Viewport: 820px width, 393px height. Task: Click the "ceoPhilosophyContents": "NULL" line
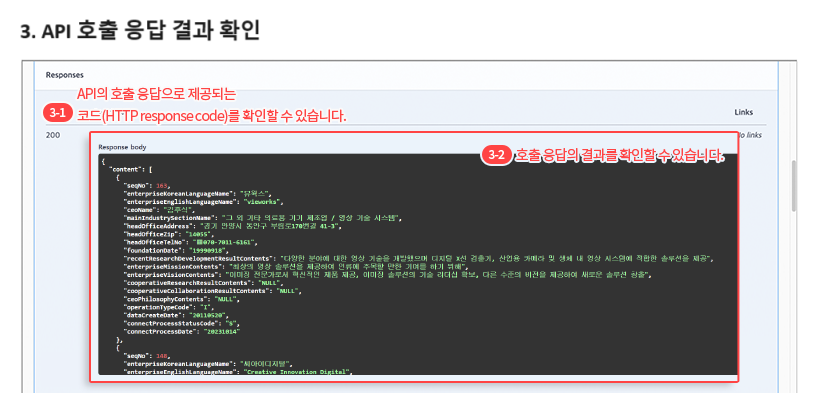[182, 299]
